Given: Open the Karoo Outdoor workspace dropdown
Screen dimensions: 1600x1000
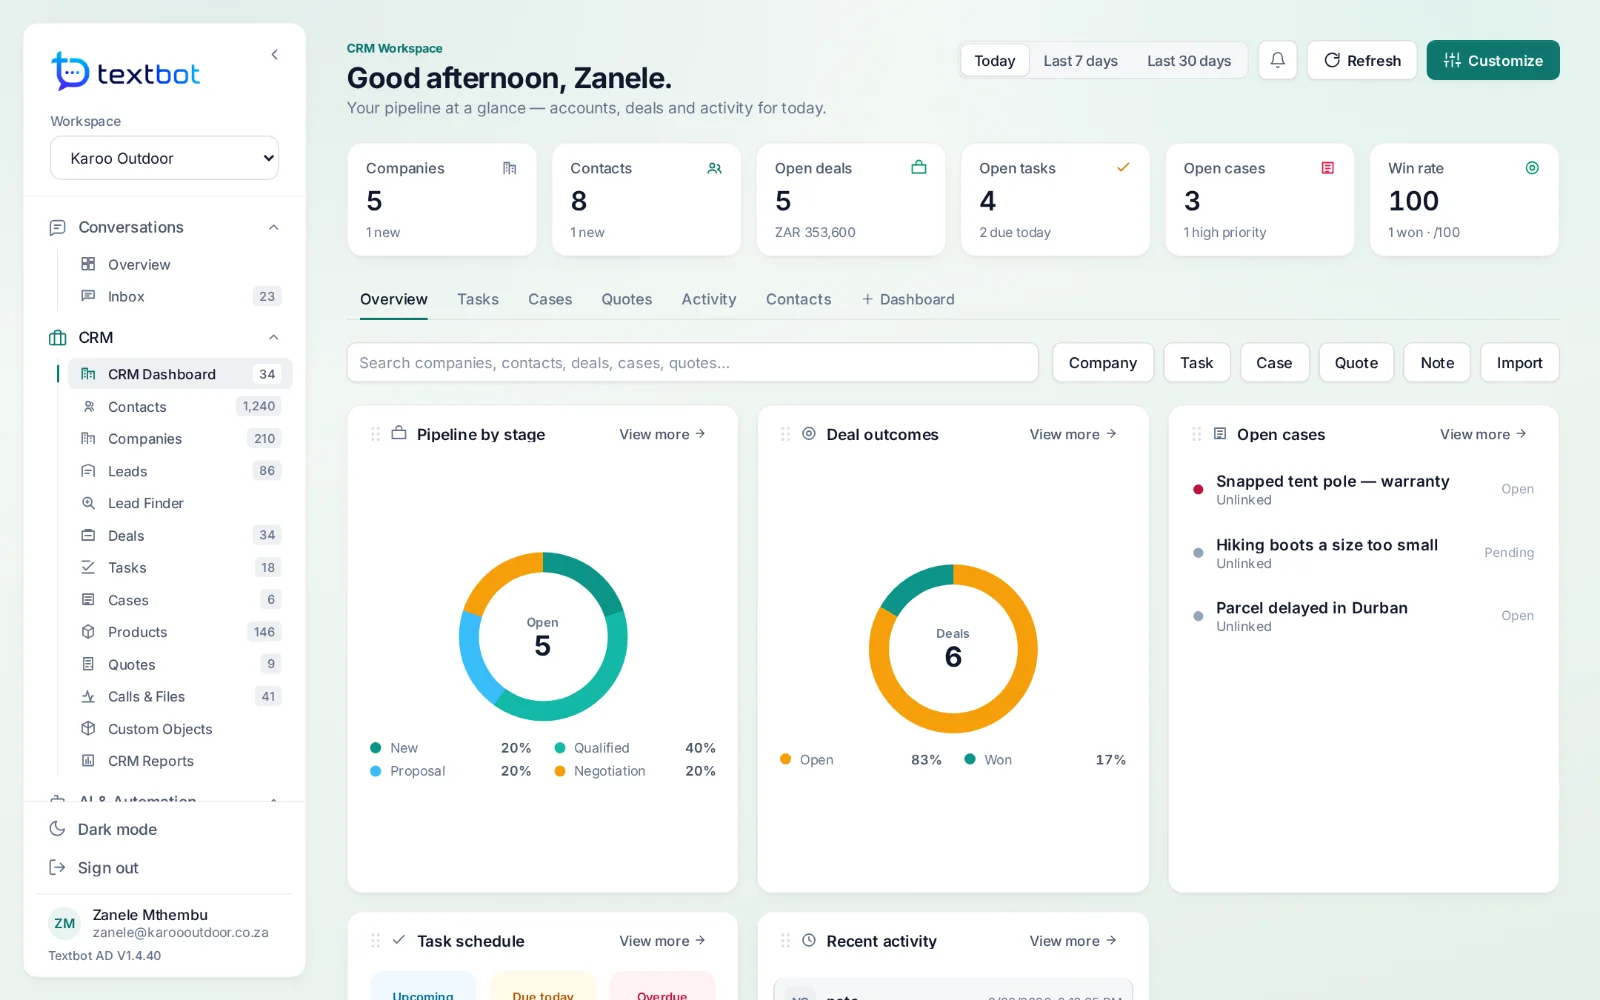Looking at the screenshot, I should point(164,158).
